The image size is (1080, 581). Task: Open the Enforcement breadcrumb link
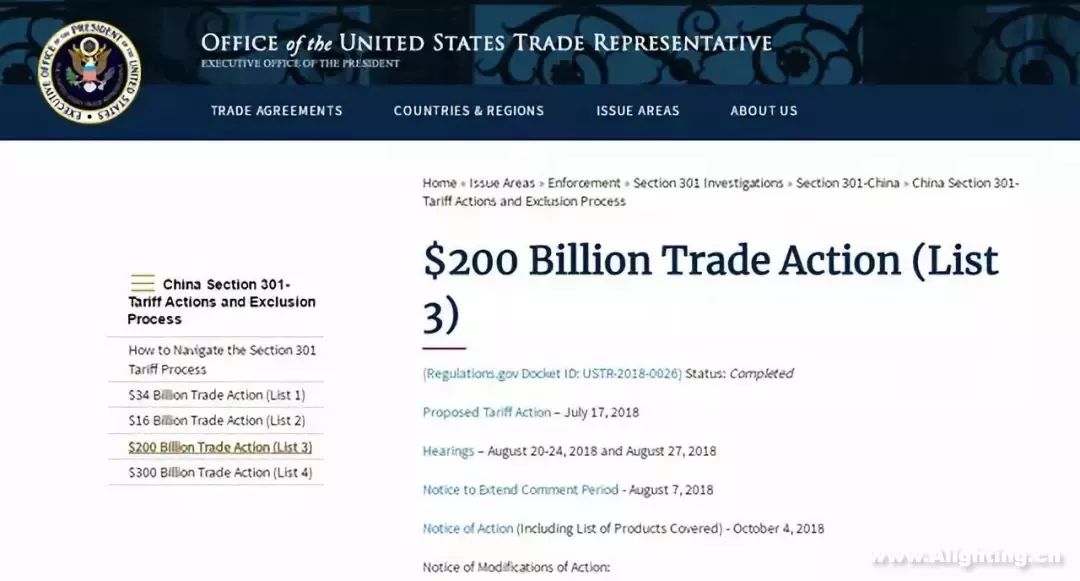pos(584,183)
